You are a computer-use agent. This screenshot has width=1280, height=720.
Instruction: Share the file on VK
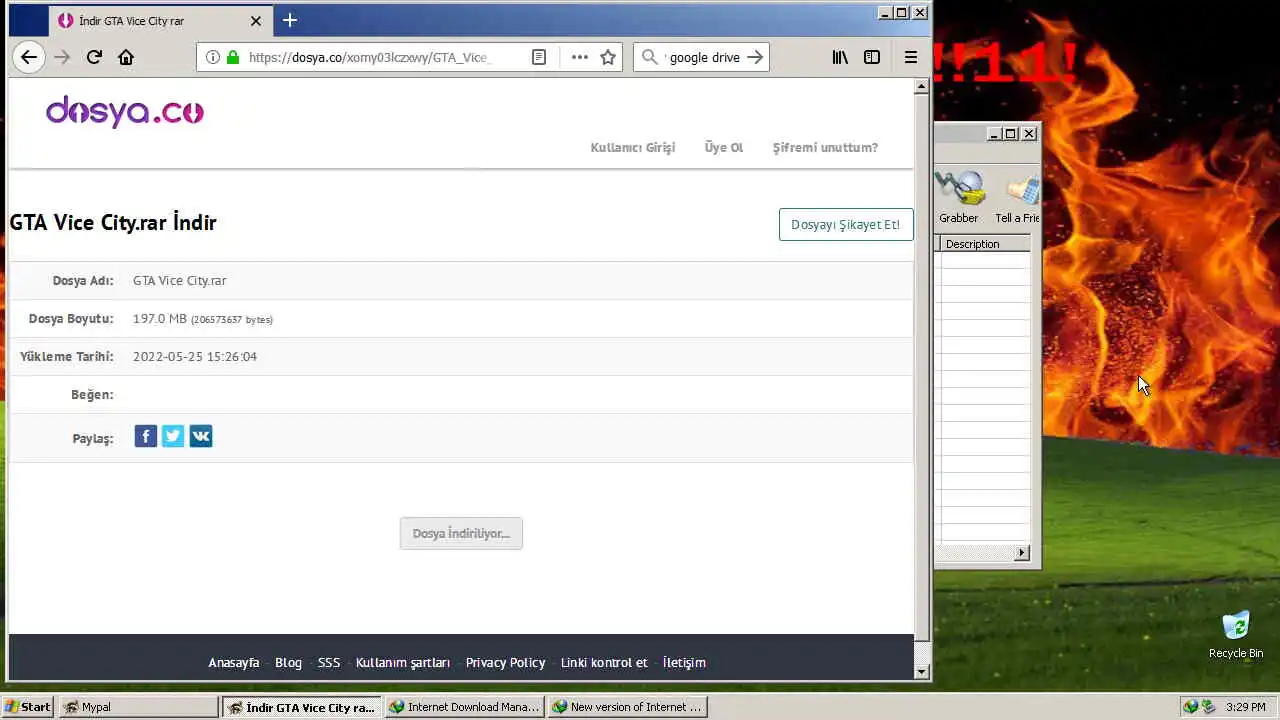click(201, 436)
